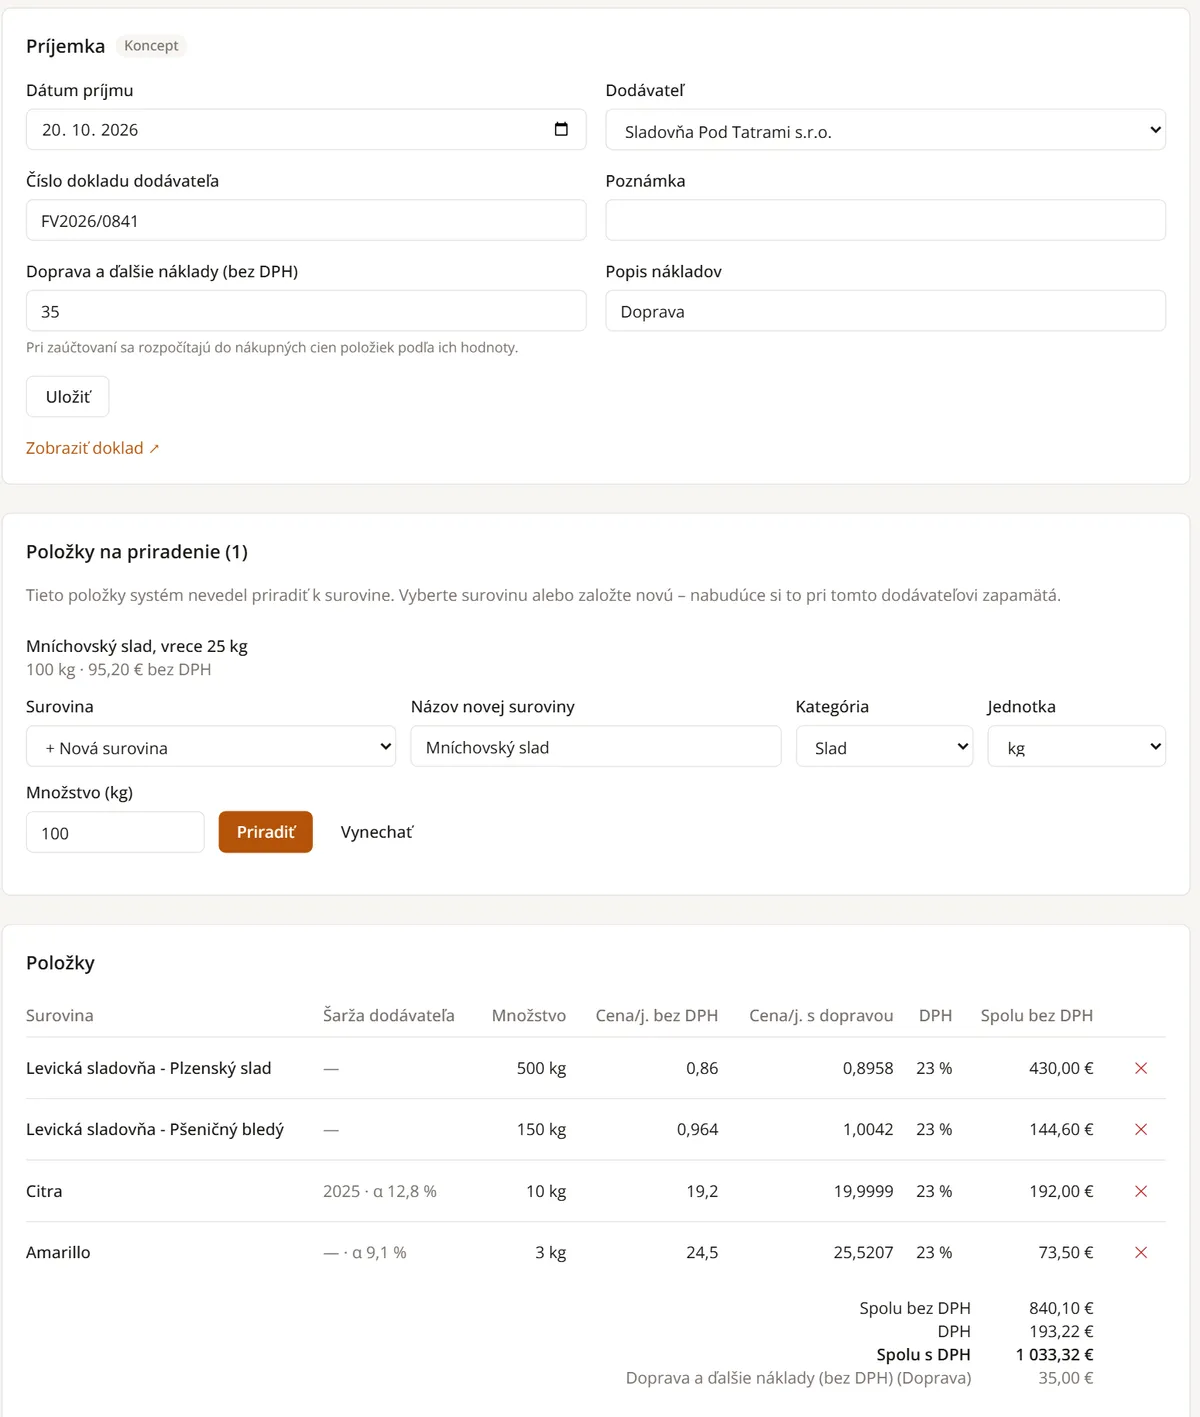Click the Cena/j. s dopravou column header
The width and height of the screenshot is (1200, 1417).
coord(821,1015)
